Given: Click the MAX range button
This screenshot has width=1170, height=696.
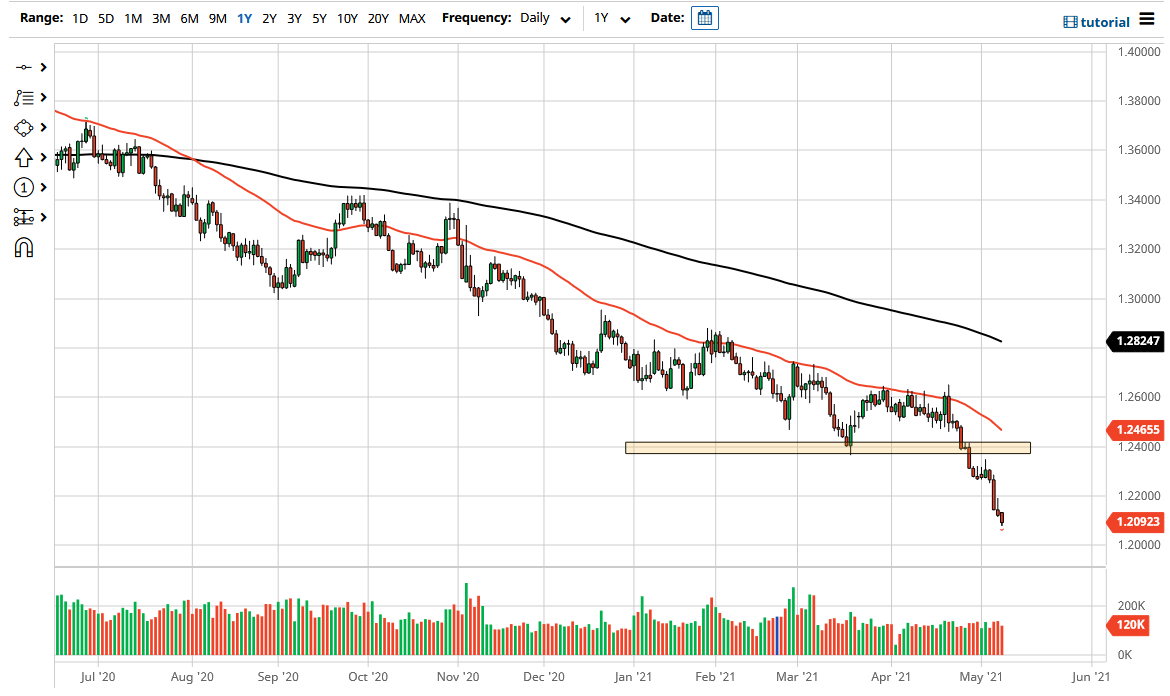Looking at the screenshot, I should [x=412, y=18].
